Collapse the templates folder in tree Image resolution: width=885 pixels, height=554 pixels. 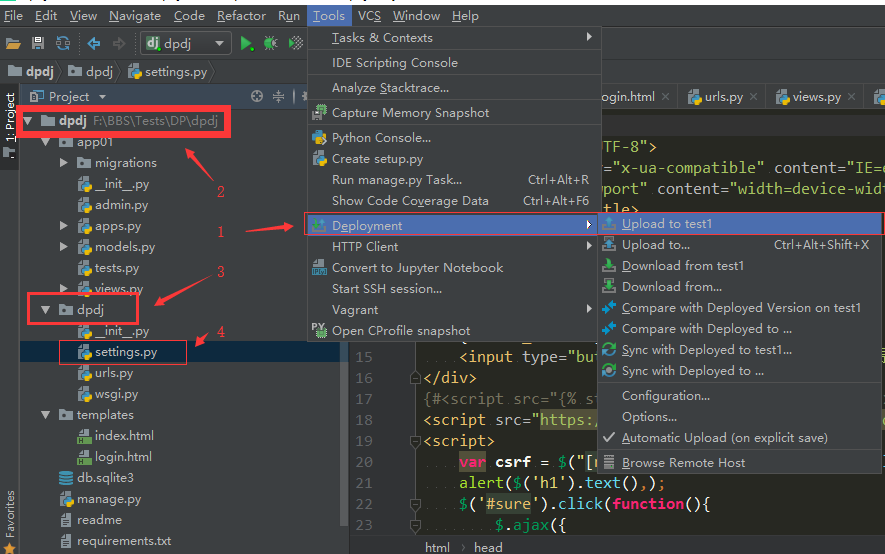tap(45, 415)
